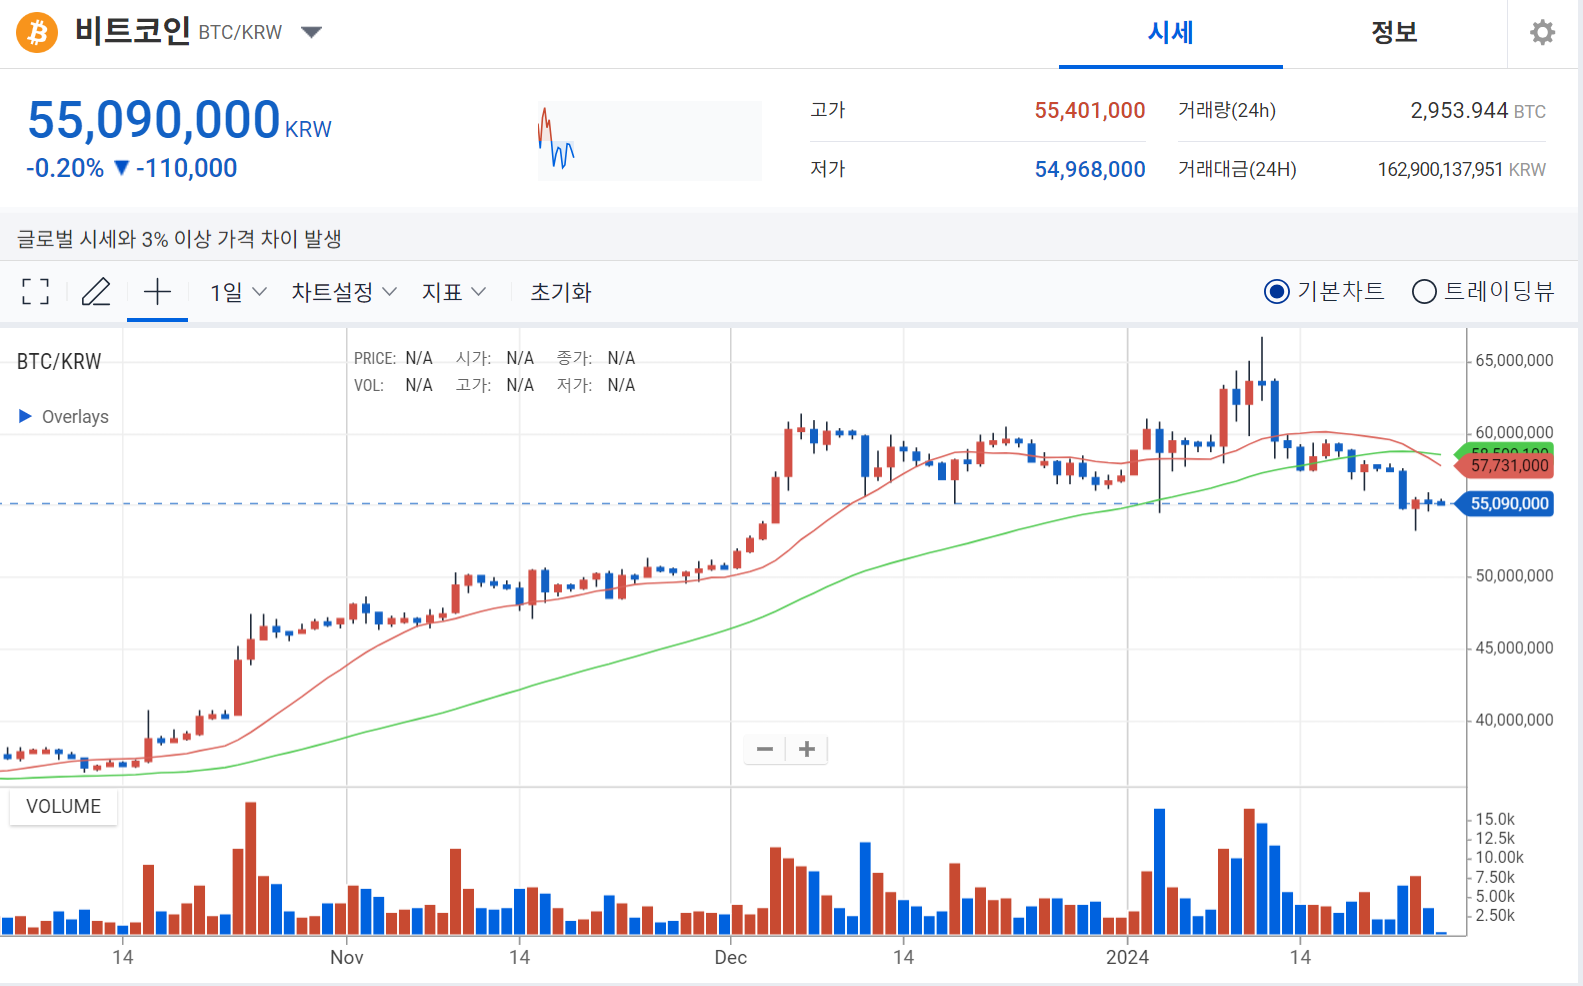Viewport: 1583px width, 986px height.
Task: Toggle fullscreen chart mode icon
Action: click(36, 292)
